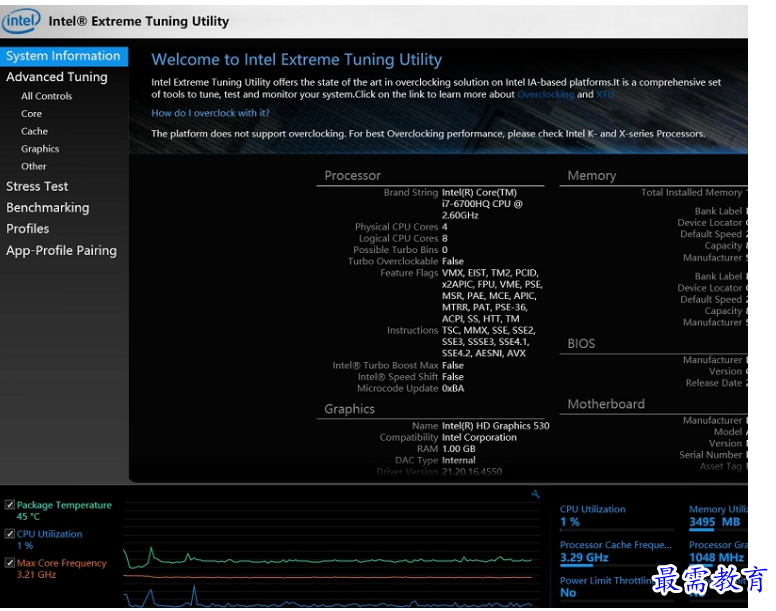Click Graphics RAM '1.00 GB' value
The height and width of the screenshot is (611, 776).
click(458, 449)
